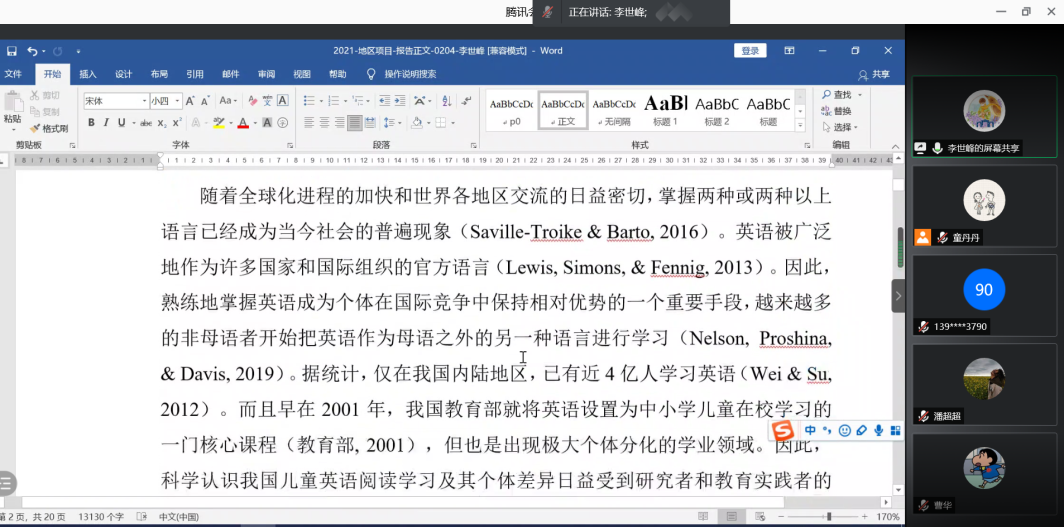
Task: Switch to the 审阅 ribbon tab
Action: pos(266,74)
